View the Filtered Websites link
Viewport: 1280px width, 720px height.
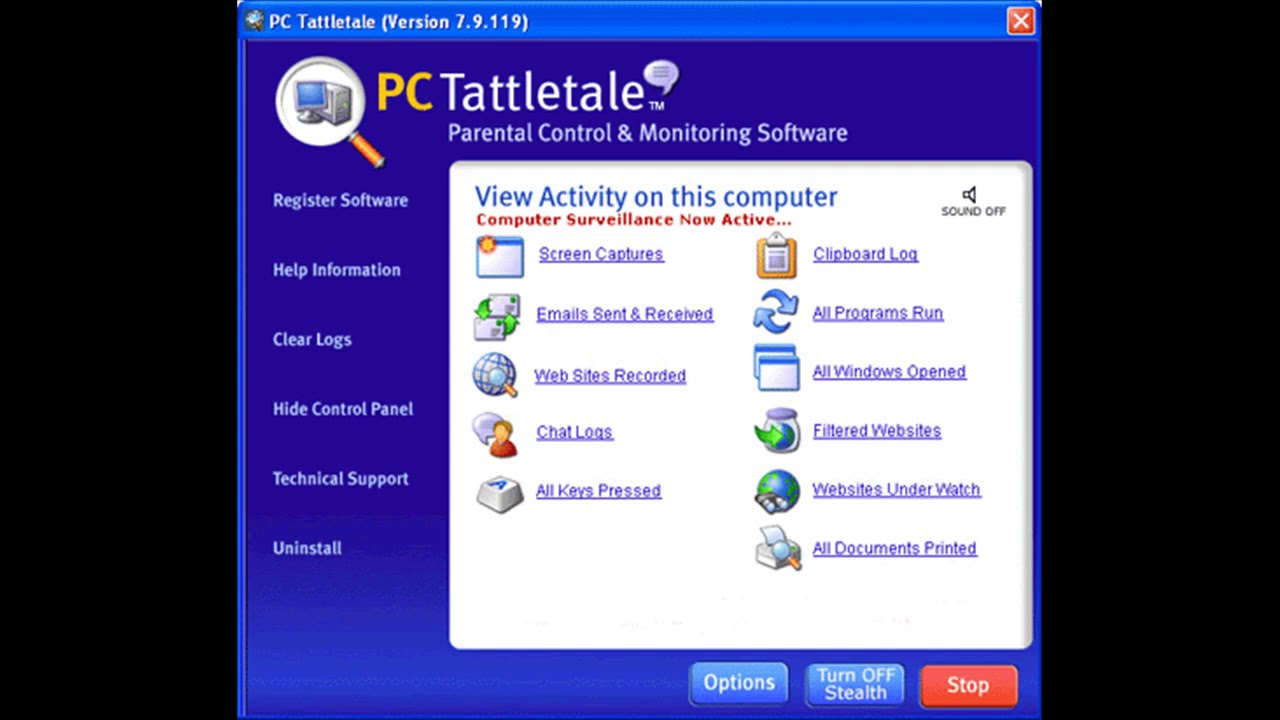877,431
